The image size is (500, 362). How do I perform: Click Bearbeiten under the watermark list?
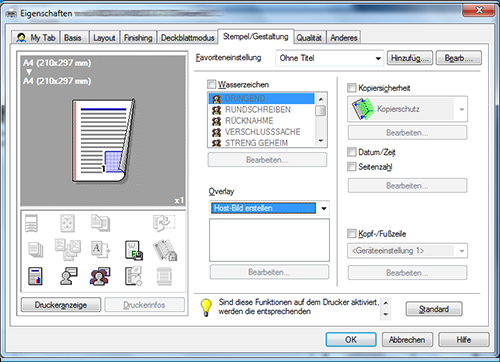click(267, 160)
